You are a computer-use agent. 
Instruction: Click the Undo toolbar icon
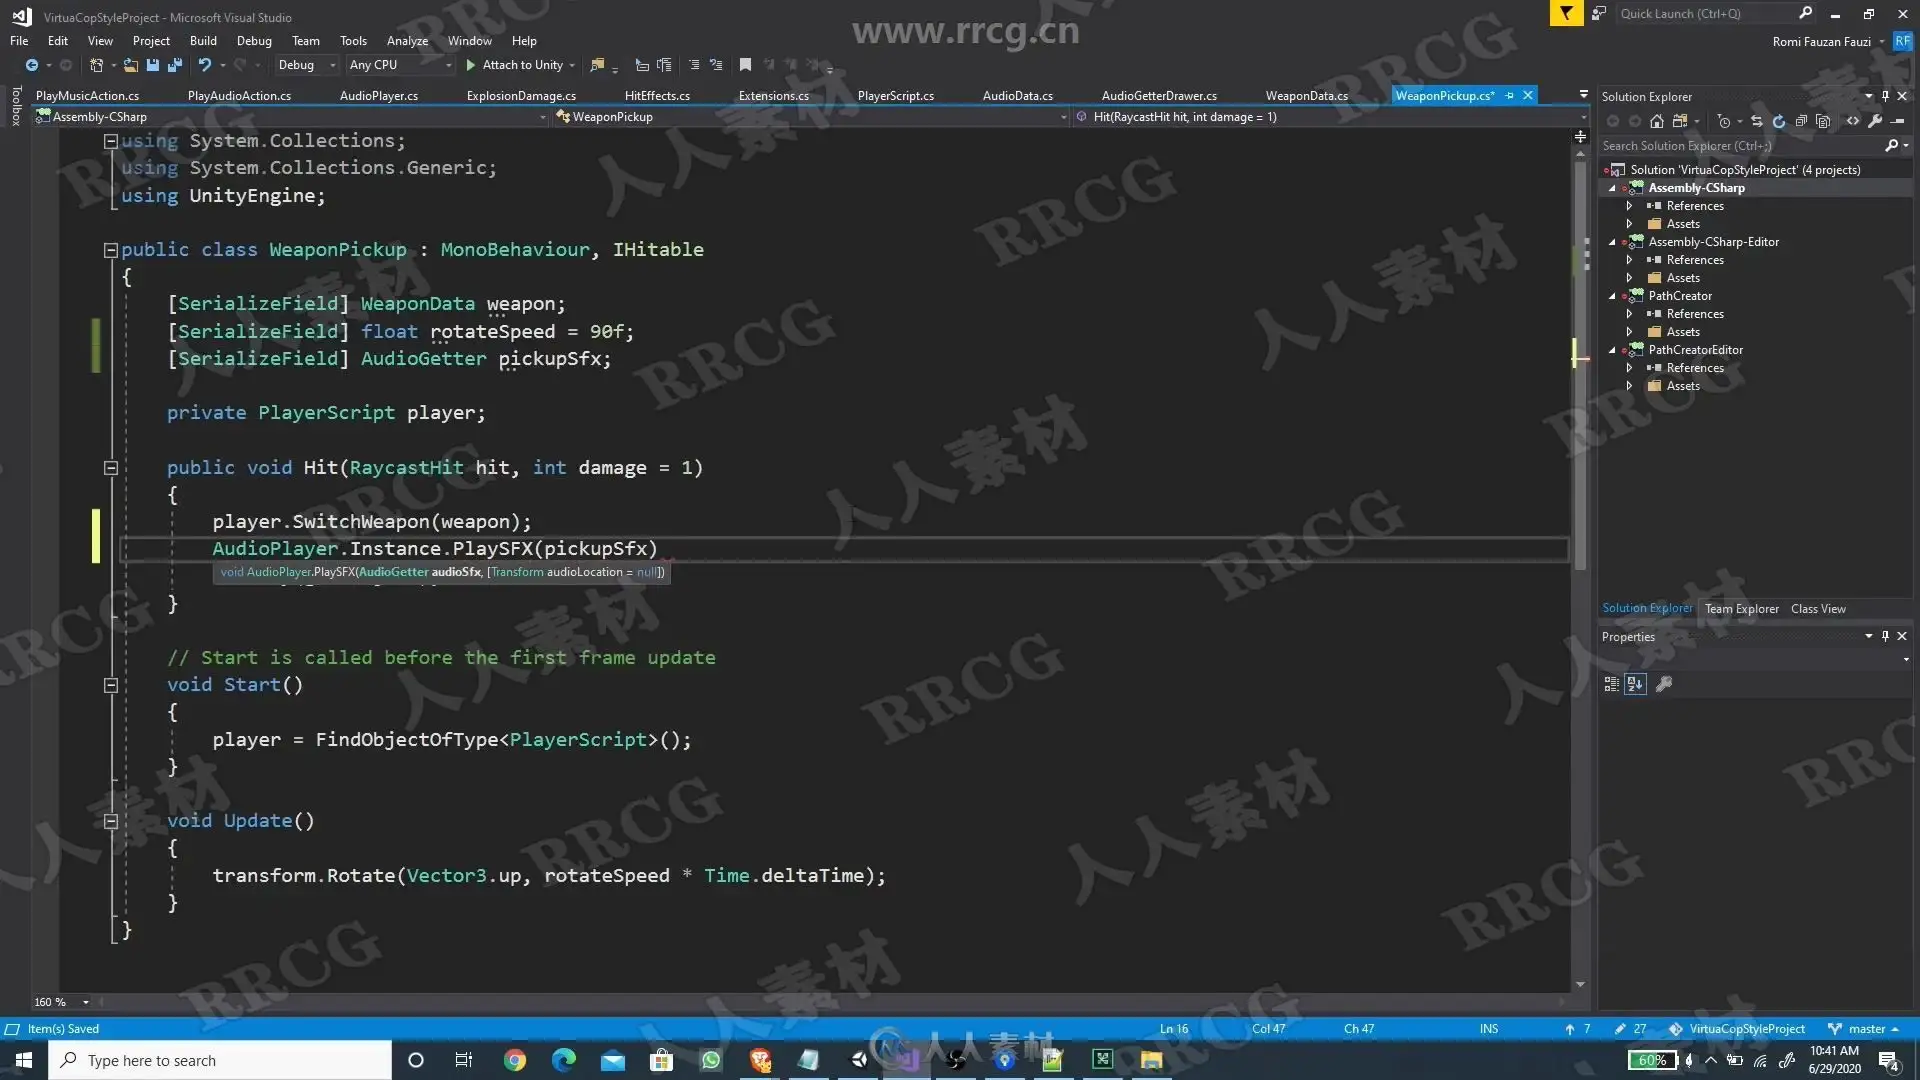click(x=205, y=65)
